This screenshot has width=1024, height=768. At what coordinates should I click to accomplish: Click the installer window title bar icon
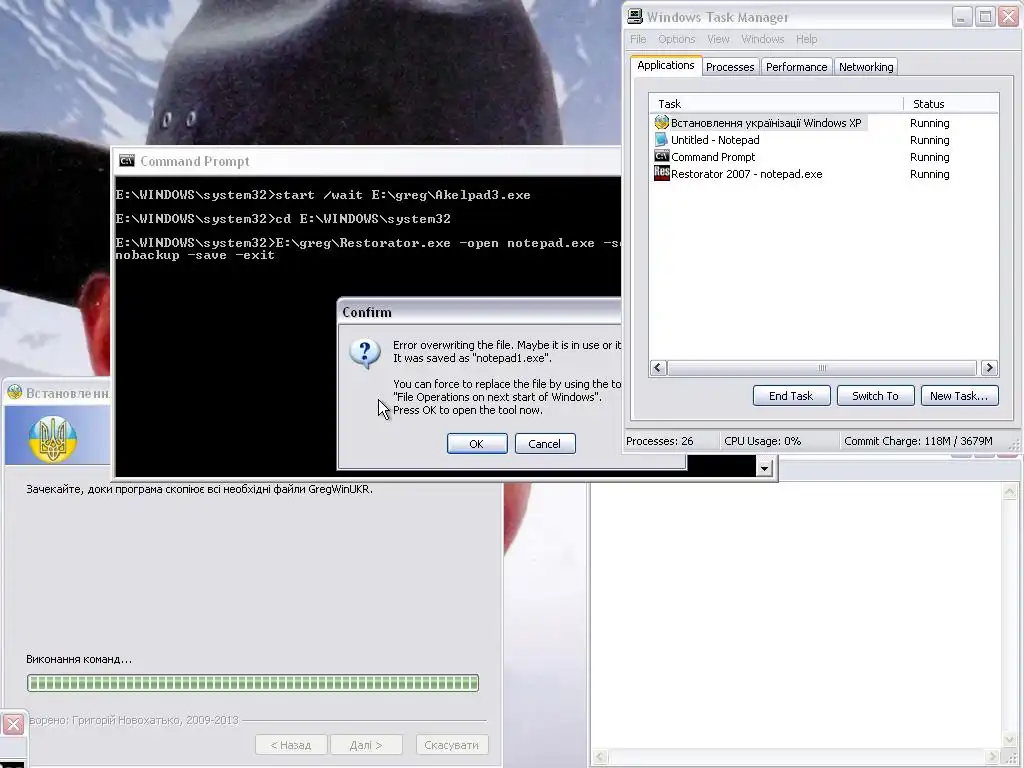tap(14, 392)
